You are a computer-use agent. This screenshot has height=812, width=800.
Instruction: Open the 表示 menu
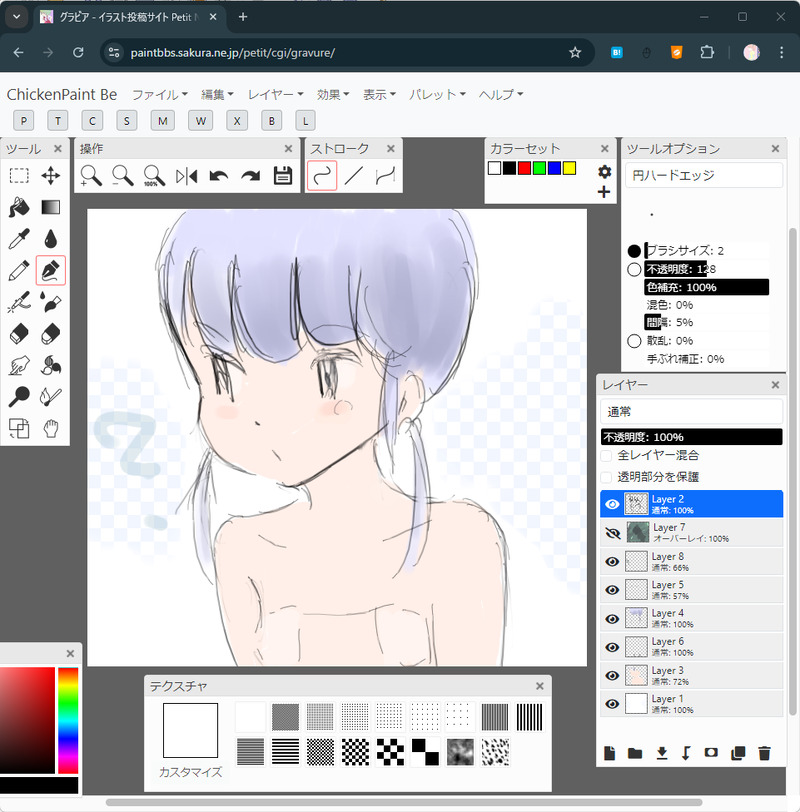pyautogui.click(x=379, y=95)
